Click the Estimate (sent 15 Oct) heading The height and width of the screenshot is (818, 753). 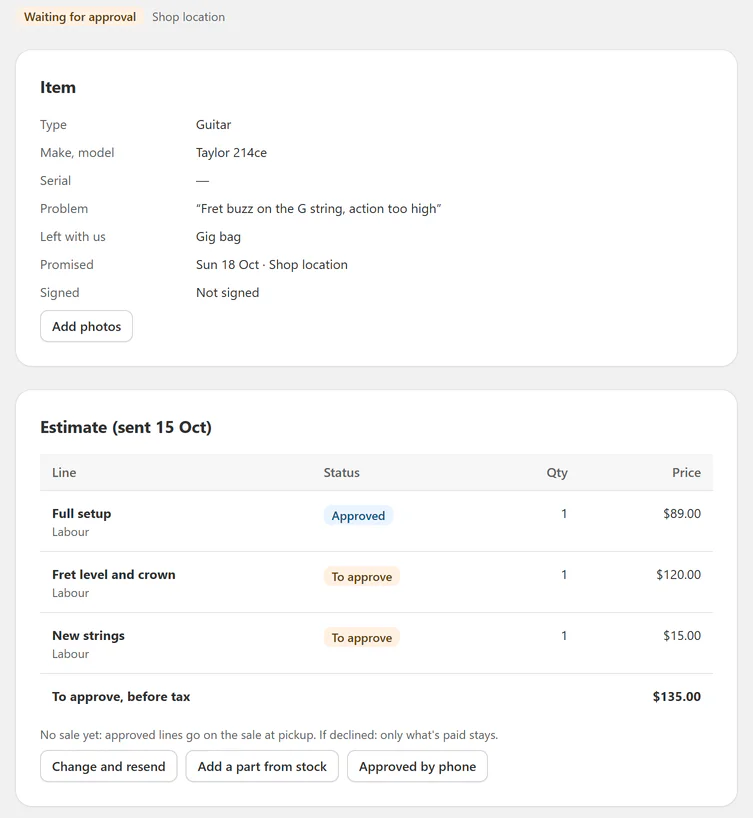tap(126, 427)
